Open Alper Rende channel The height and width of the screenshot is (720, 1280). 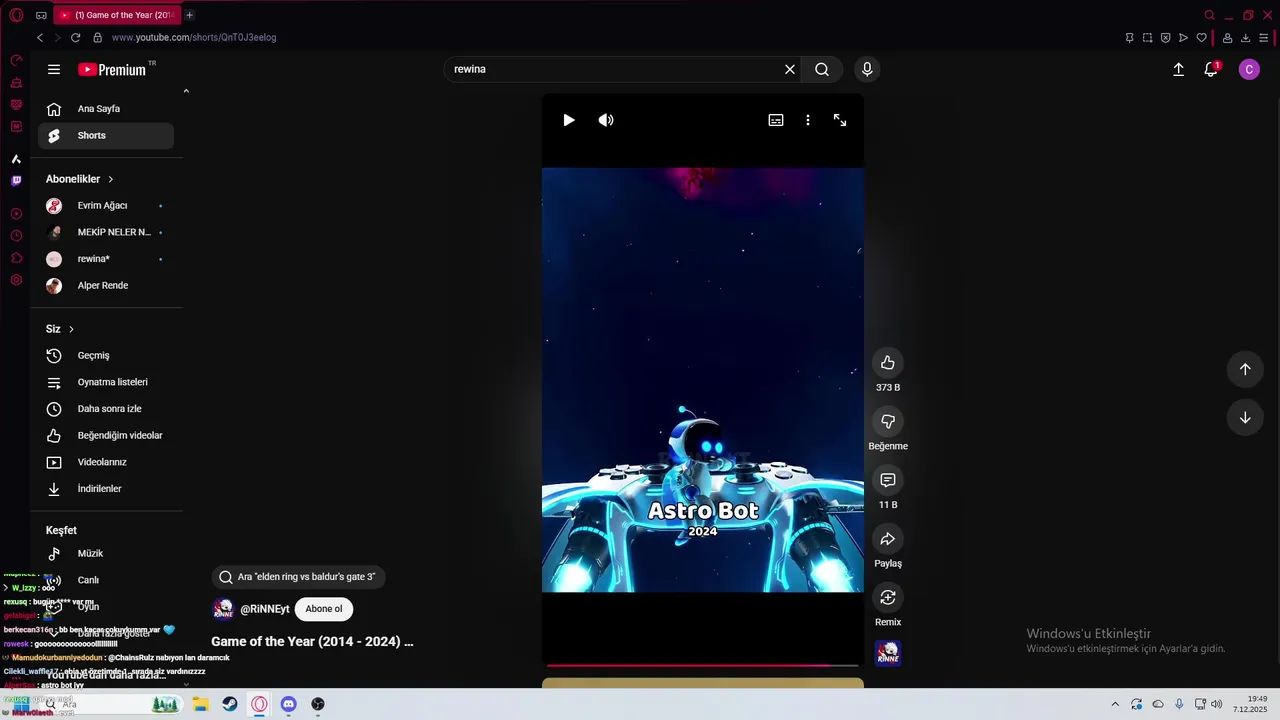[106, 286]
